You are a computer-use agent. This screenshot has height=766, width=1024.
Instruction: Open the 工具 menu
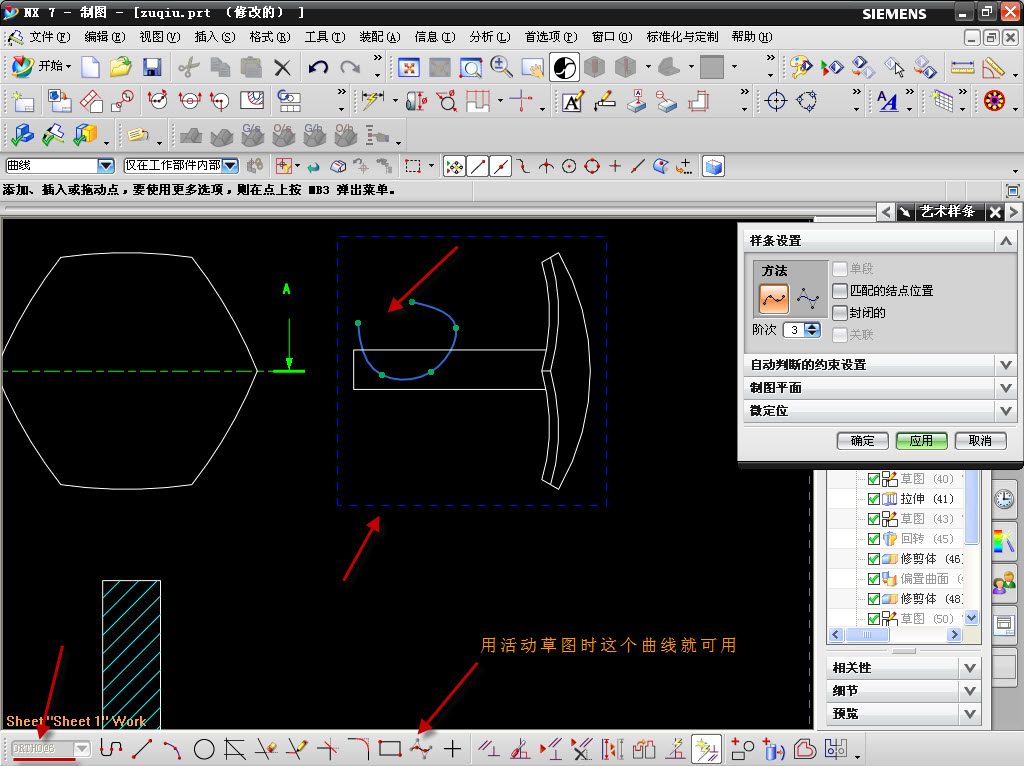coord(325,37)
